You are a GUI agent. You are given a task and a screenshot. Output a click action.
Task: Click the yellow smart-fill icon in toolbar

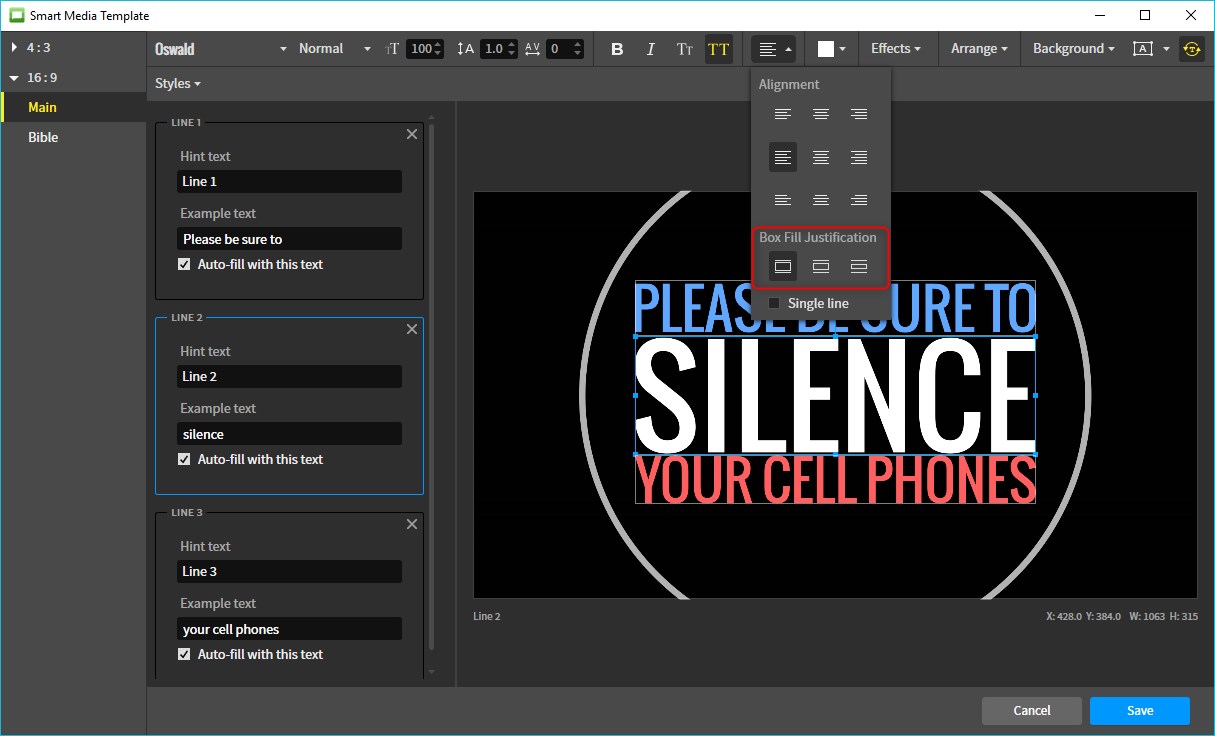tap(1191, 49)
